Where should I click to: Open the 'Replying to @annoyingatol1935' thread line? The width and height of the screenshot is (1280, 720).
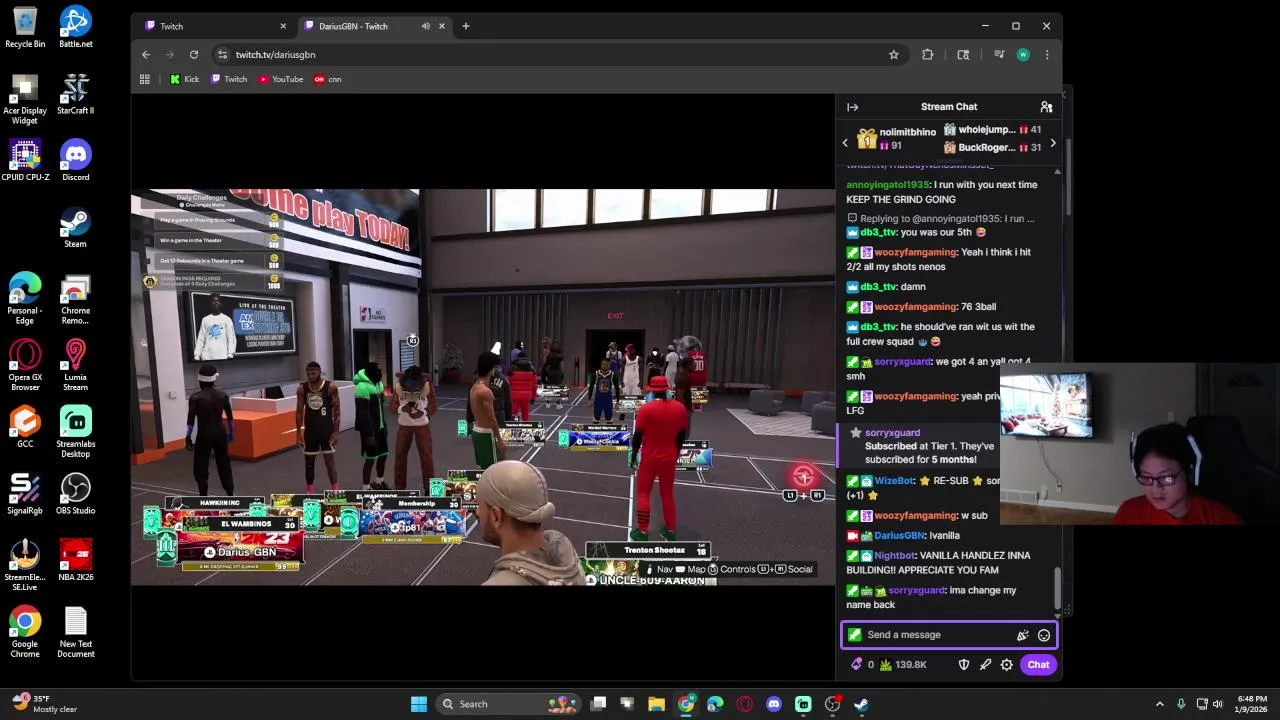coord(941,218)
